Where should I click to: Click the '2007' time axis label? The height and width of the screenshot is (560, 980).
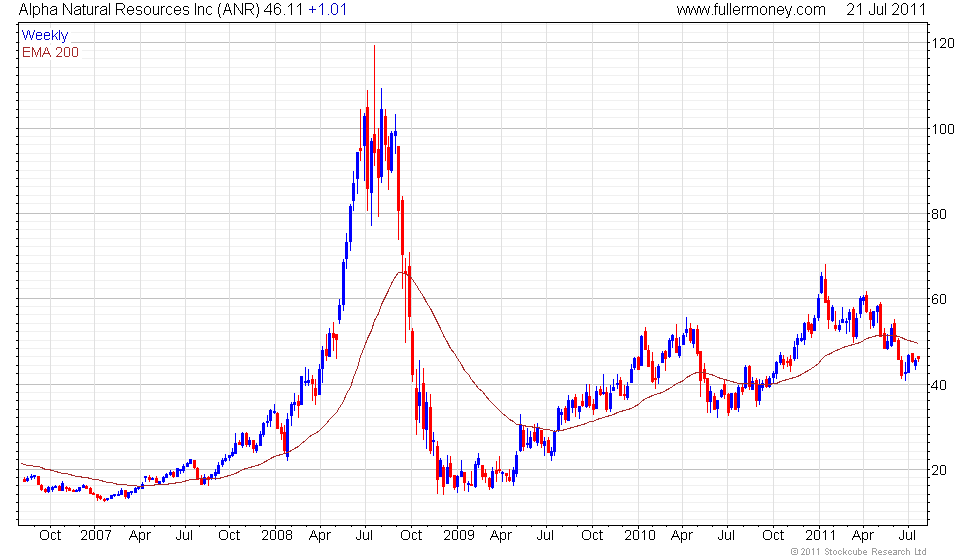pyautogui.click(x=96, y=536)
